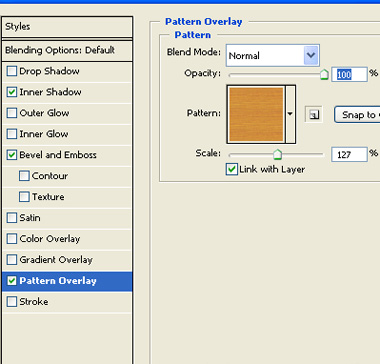Open the Color Overlay label settings
This screenshot has height=364, width=380.
point(50,239)
